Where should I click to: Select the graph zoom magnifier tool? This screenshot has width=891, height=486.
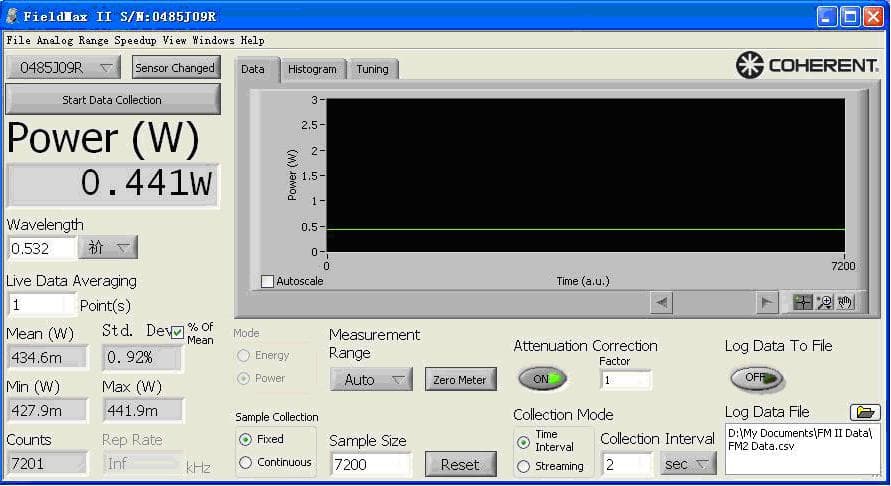click(824, 302)
